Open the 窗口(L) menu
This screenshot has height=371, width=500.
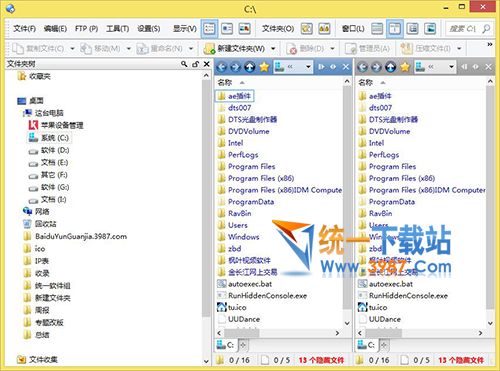pos(353,29)
